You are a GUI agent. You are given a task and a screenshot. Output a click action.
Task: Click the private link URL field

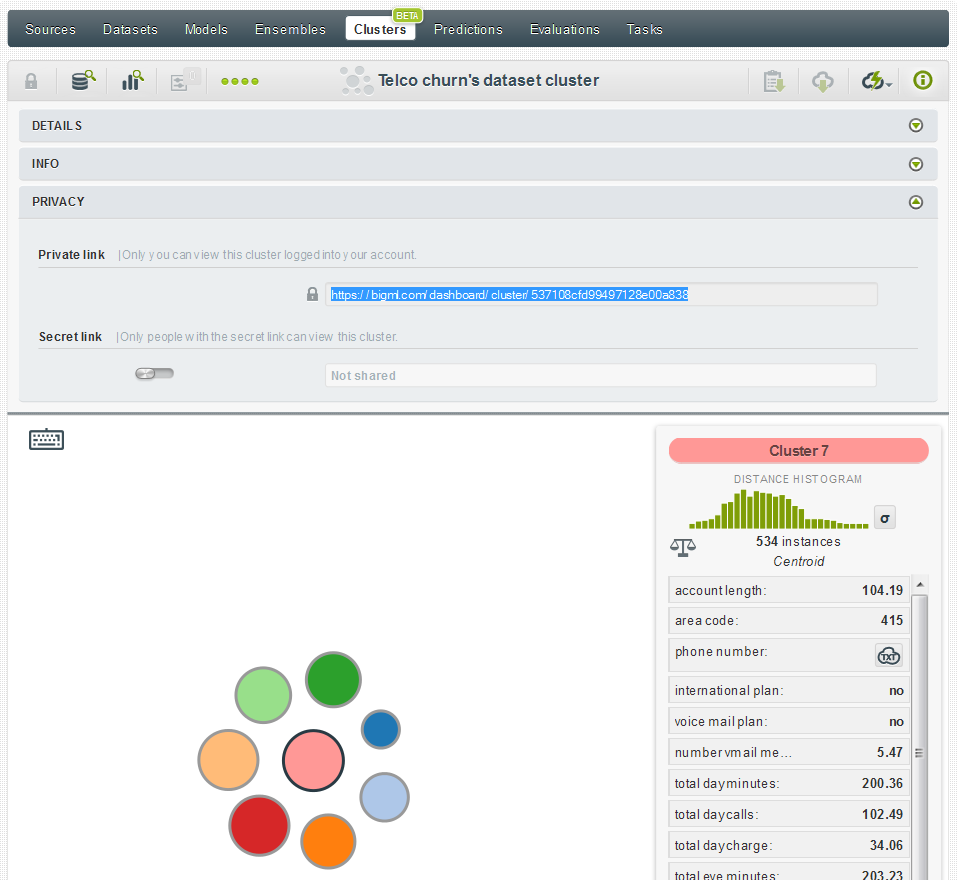pos(600,295)
